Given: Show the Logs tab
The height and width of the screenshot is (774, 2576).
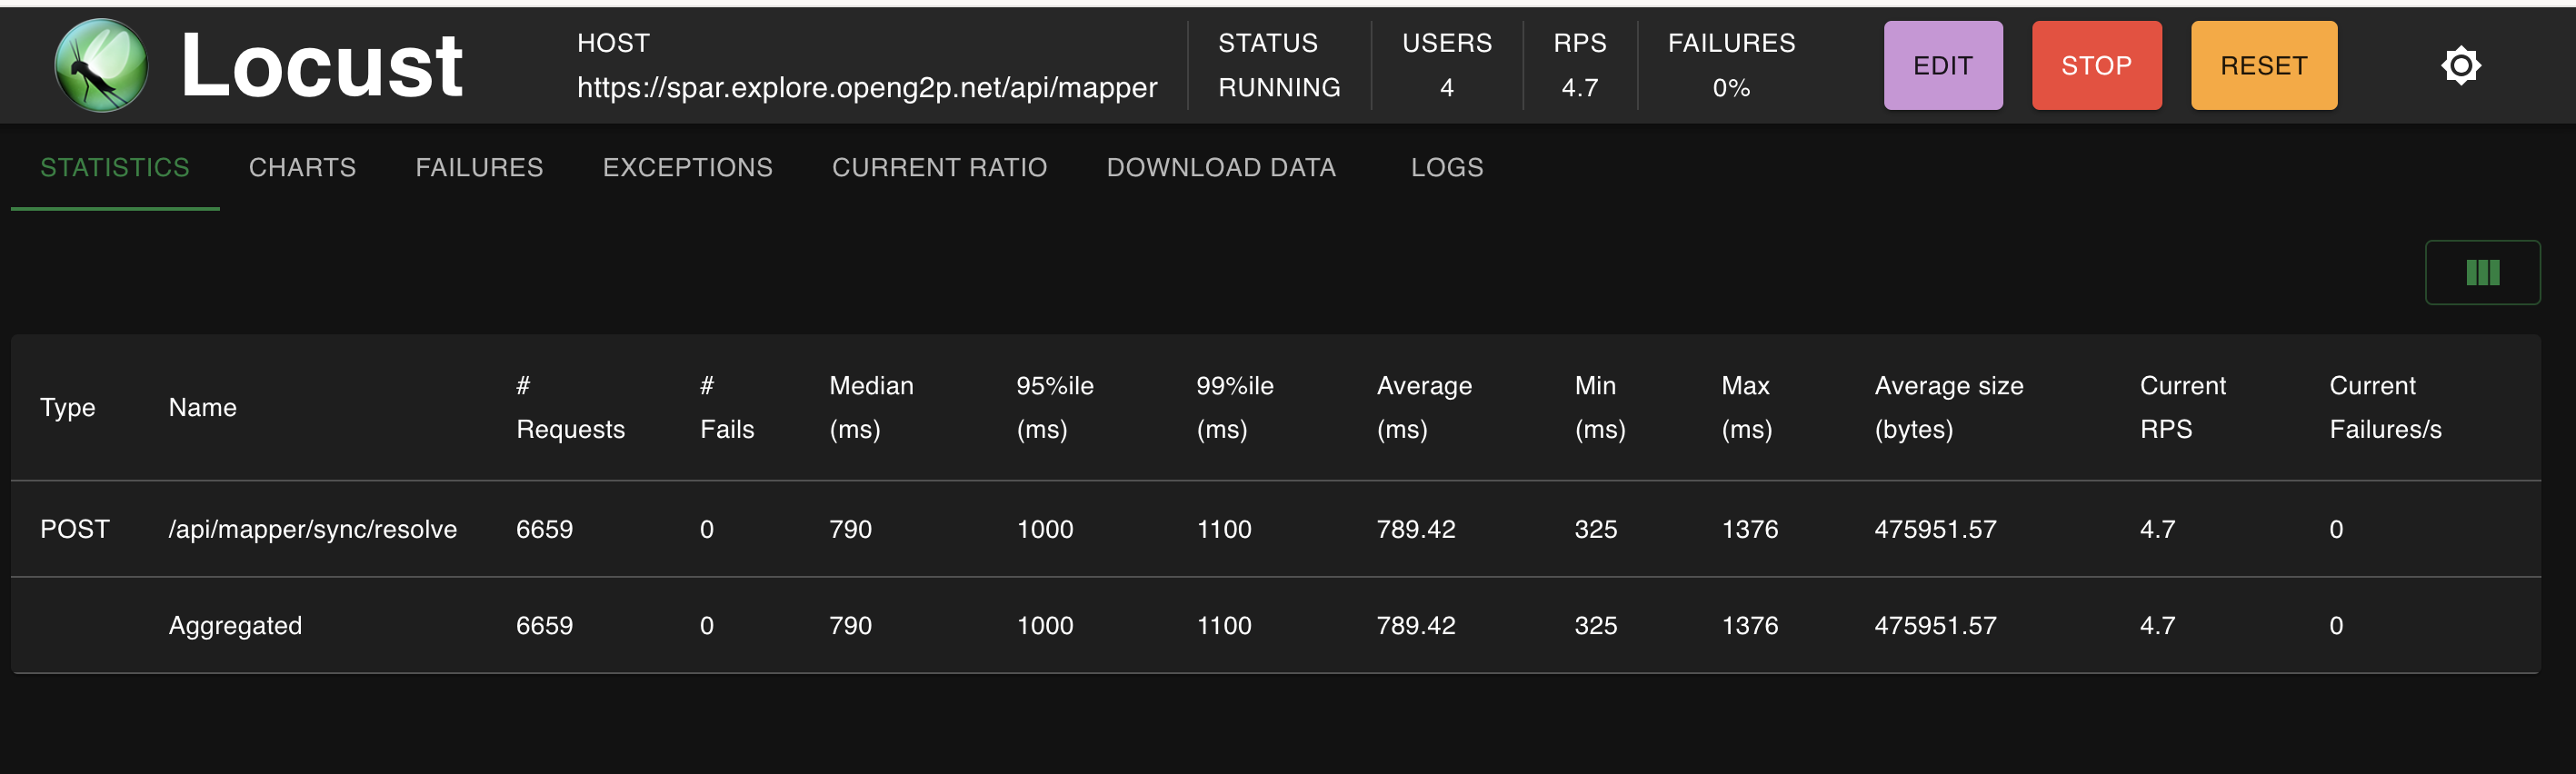Looking at the screenshot, I should (x=1446, y=167).
